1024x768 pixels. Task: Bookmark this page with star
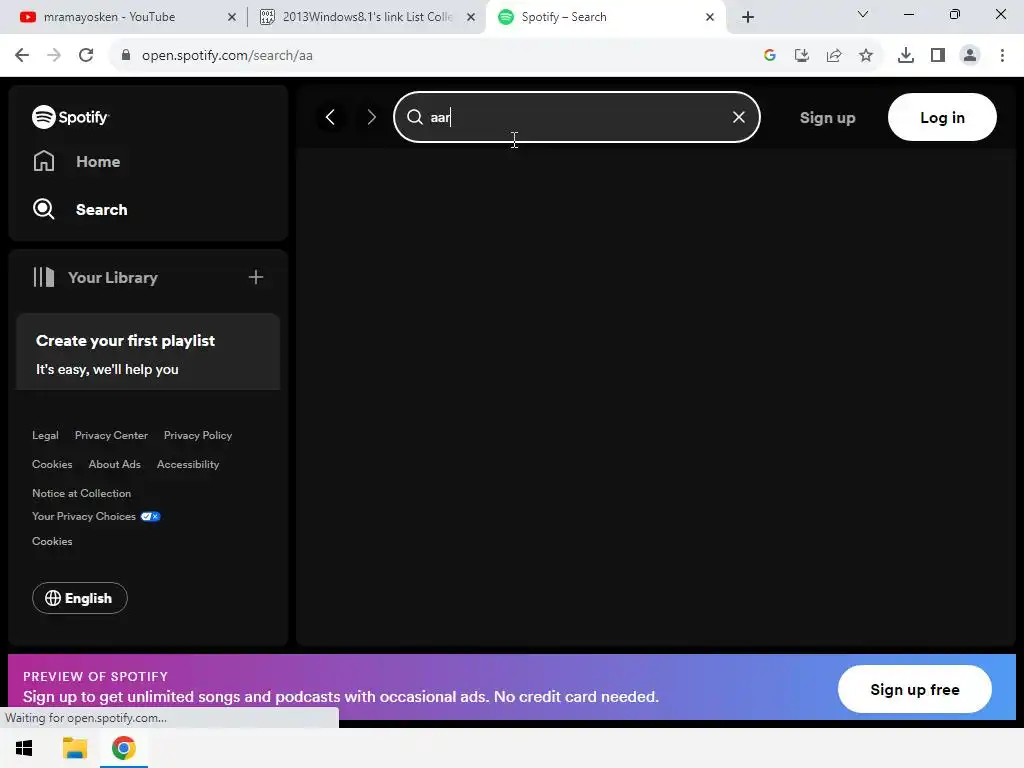pyautogui.click(x=866, y=56)
